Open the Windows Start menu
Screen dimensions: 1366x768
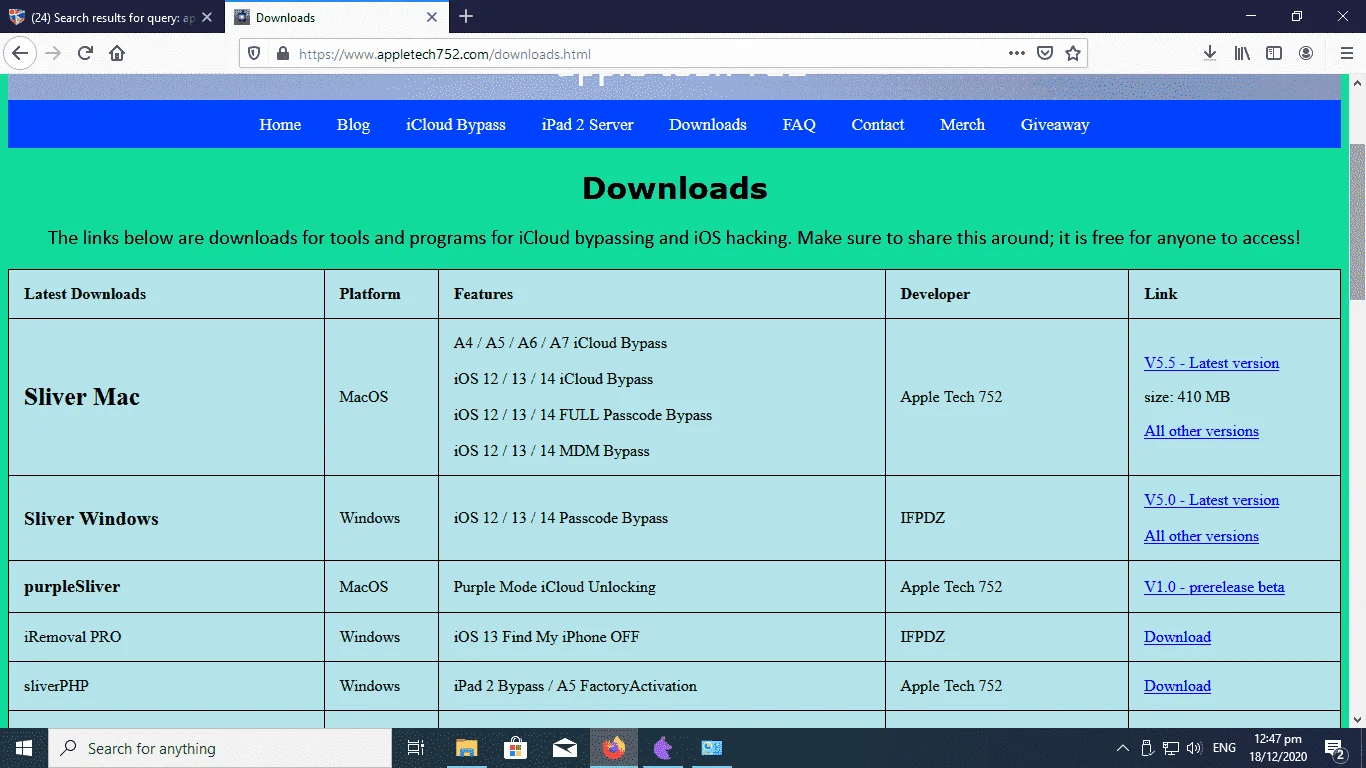tap(24, 748)
